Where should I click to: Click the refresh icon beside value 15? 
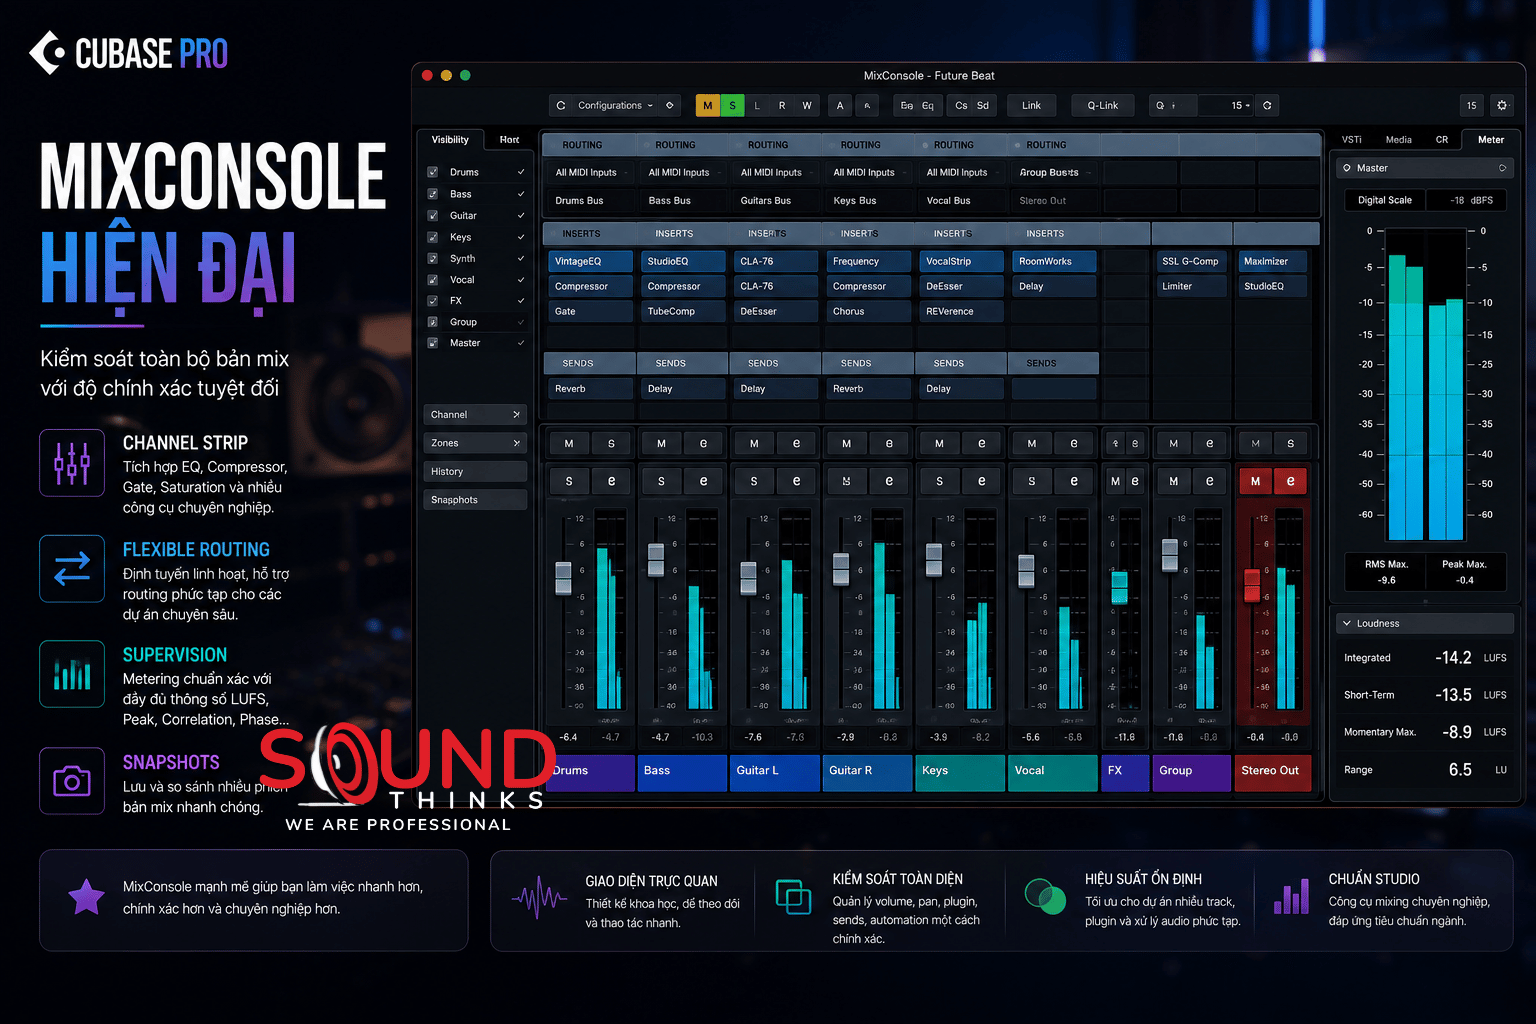point(1267,105)
